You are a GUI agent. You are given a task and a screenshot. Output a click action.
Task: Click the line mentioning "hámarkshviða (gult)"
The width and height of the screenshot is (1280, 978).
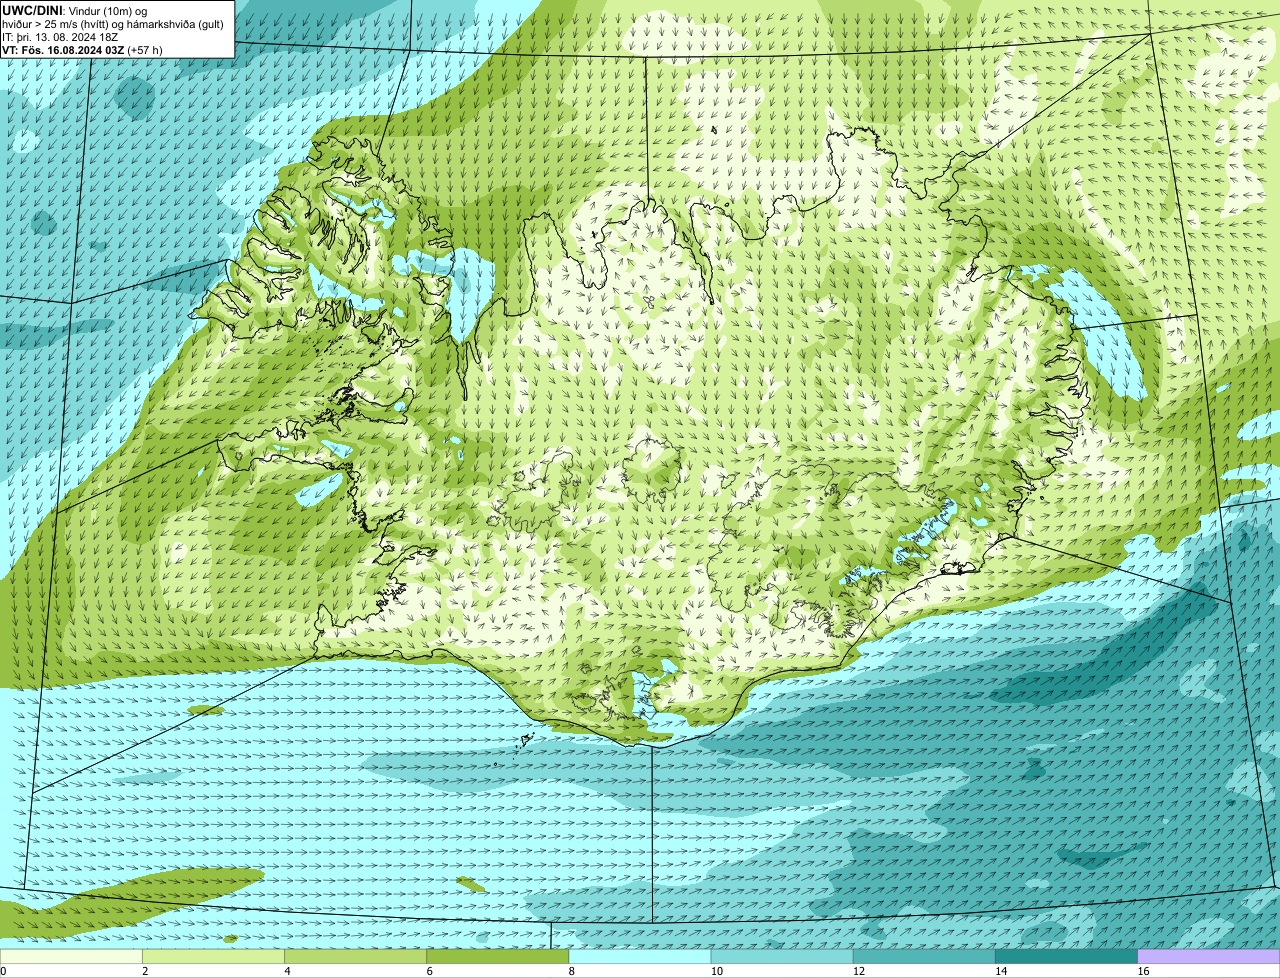pos(113,23)
